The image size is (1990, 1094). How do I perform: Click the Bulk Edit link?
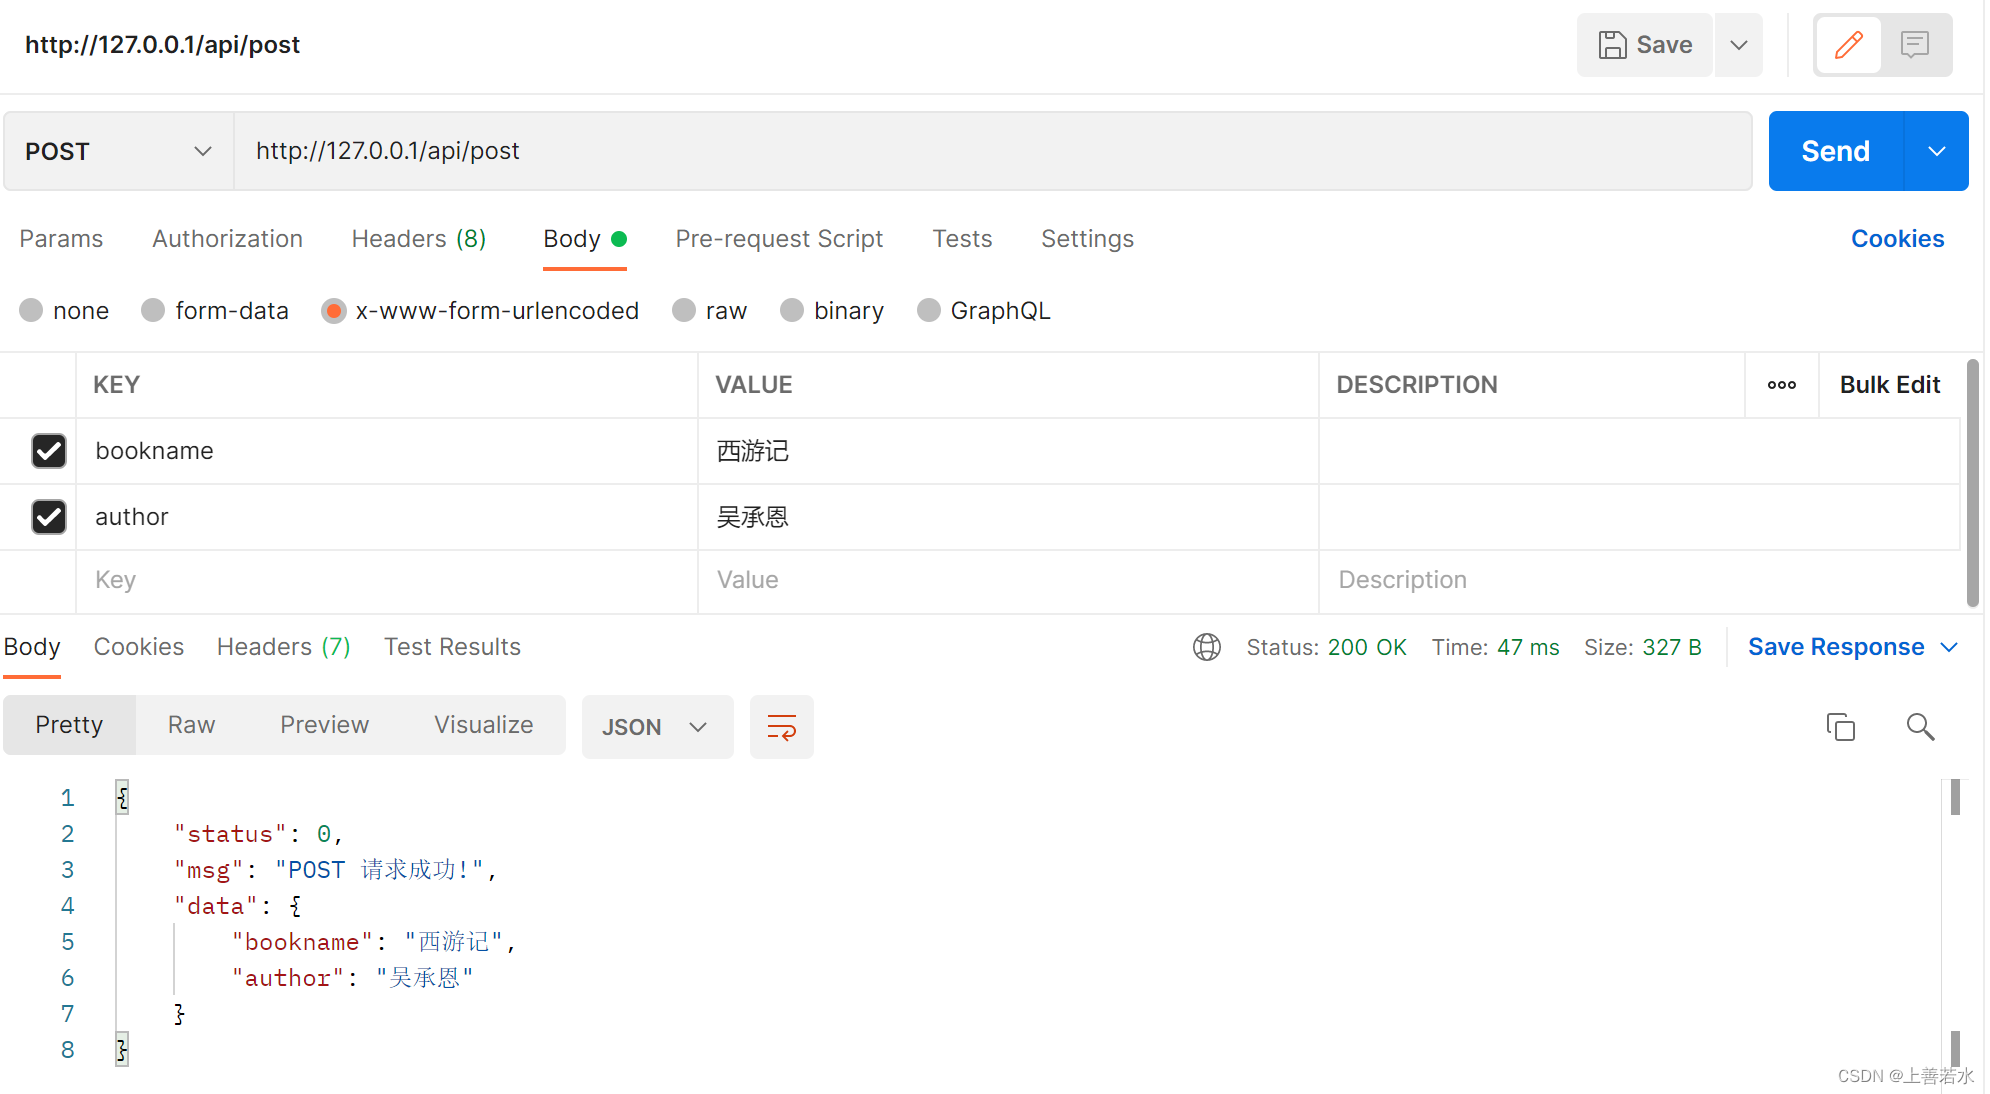tap(1889, 385)
